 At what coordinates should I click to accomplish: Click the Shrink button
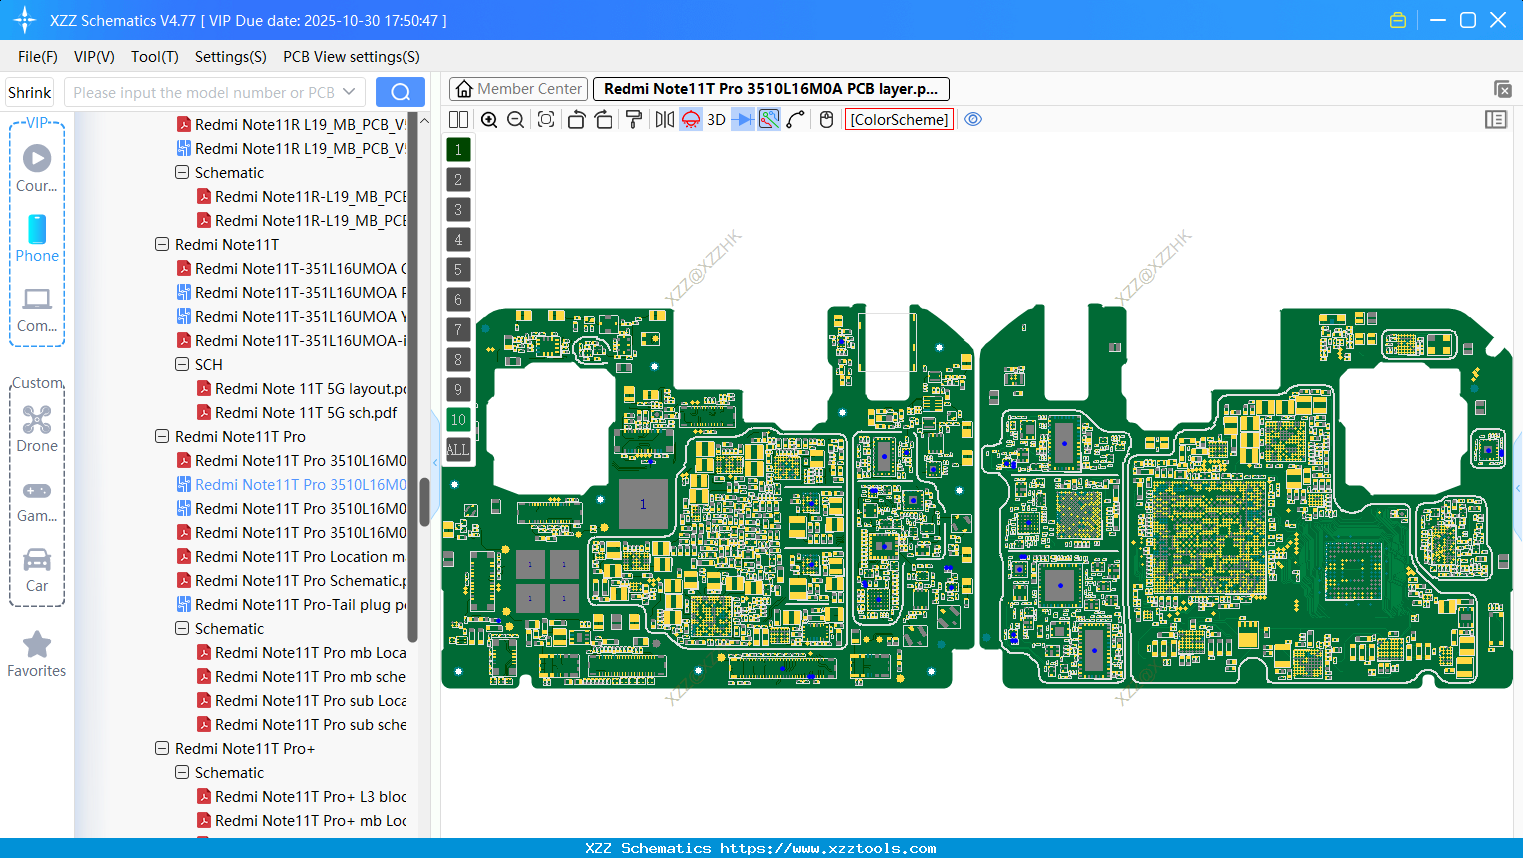pos(29,91)
